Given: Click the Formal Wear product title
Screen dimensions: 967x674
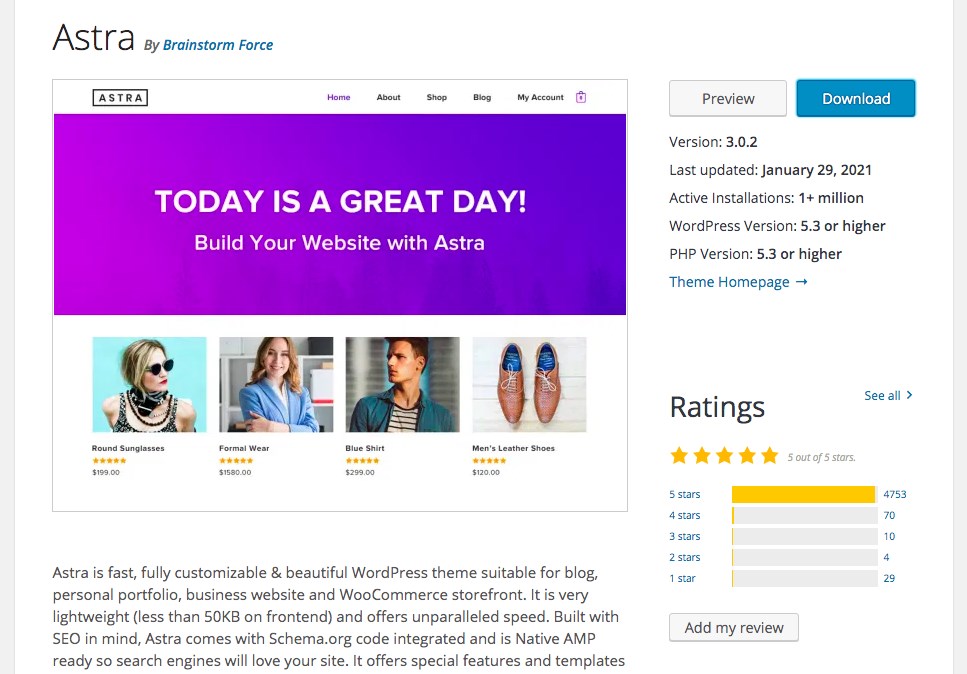Looking at the screenshot, I should (244, 448).
